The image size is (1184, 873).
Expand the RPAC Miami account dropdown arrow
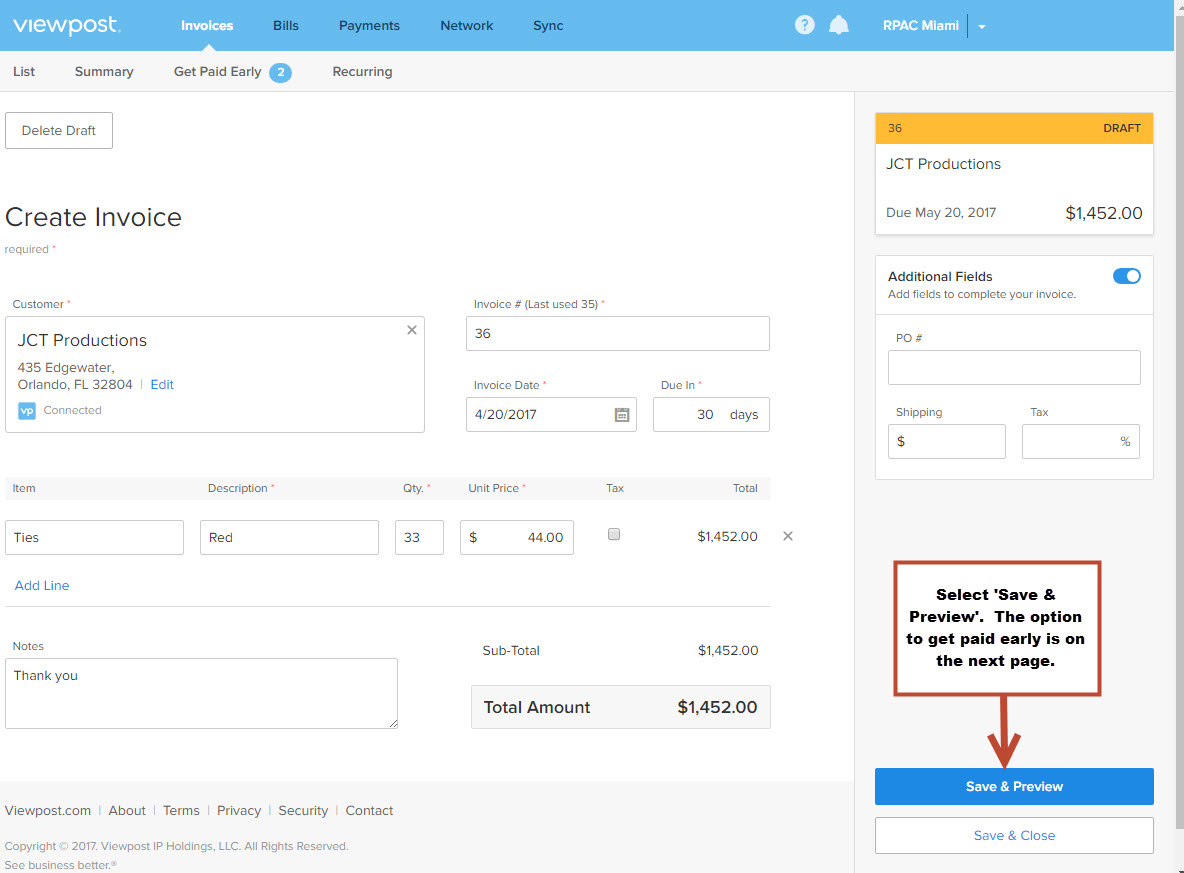click(982, 26)
